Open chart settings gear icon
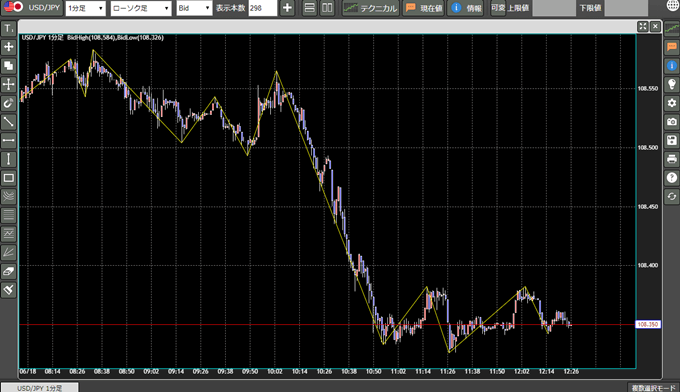Image resolution: width=680 pixels, height=392 pixels. pyautogui.click(x=672, y=103)
